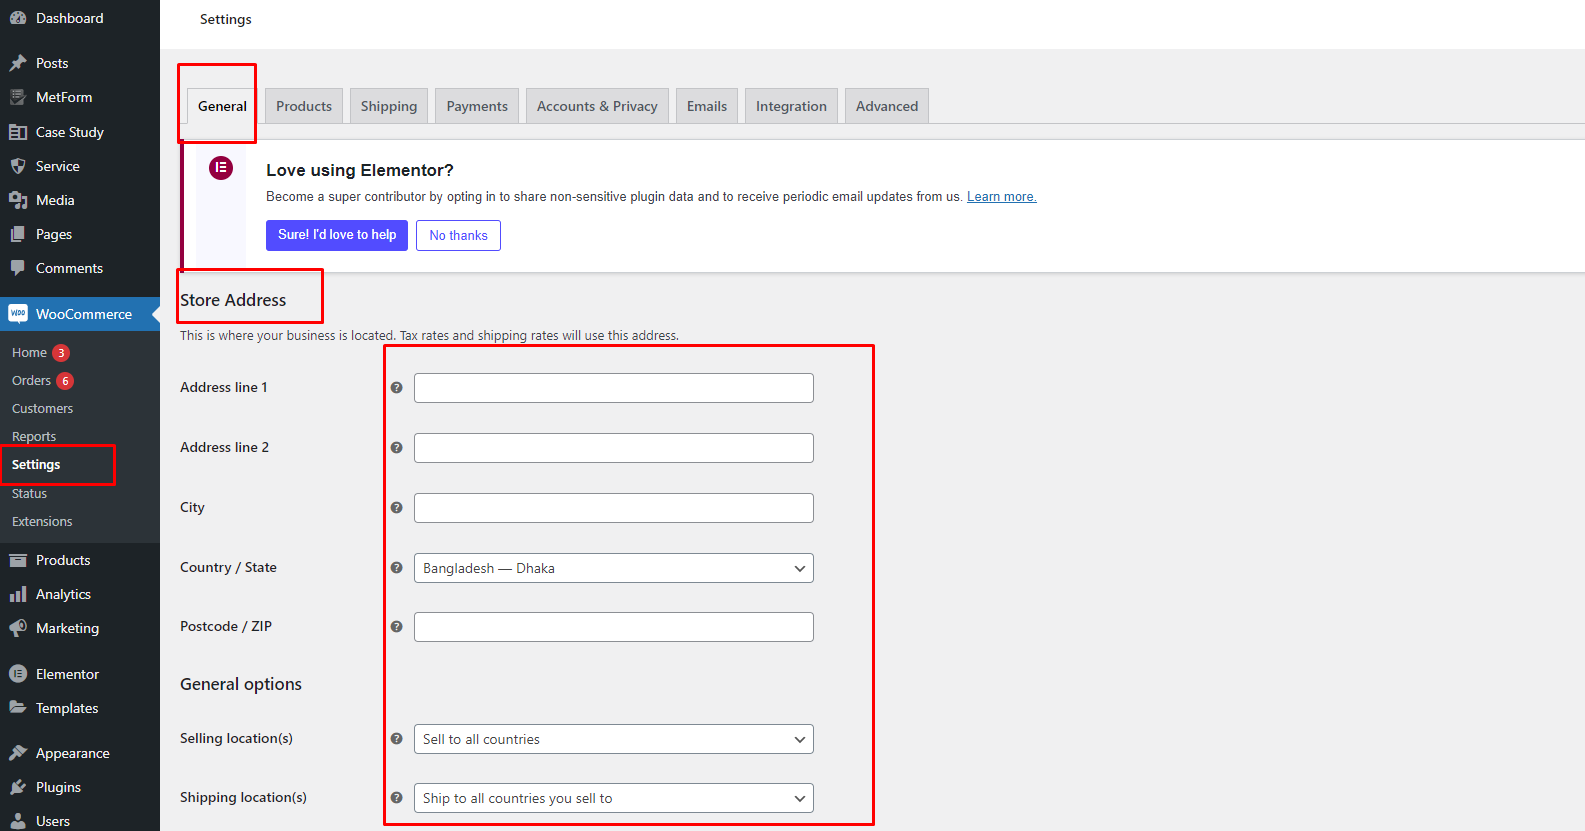Open the Country / State dropdown
Screen dimensions: 1585x831
(613, 568)
